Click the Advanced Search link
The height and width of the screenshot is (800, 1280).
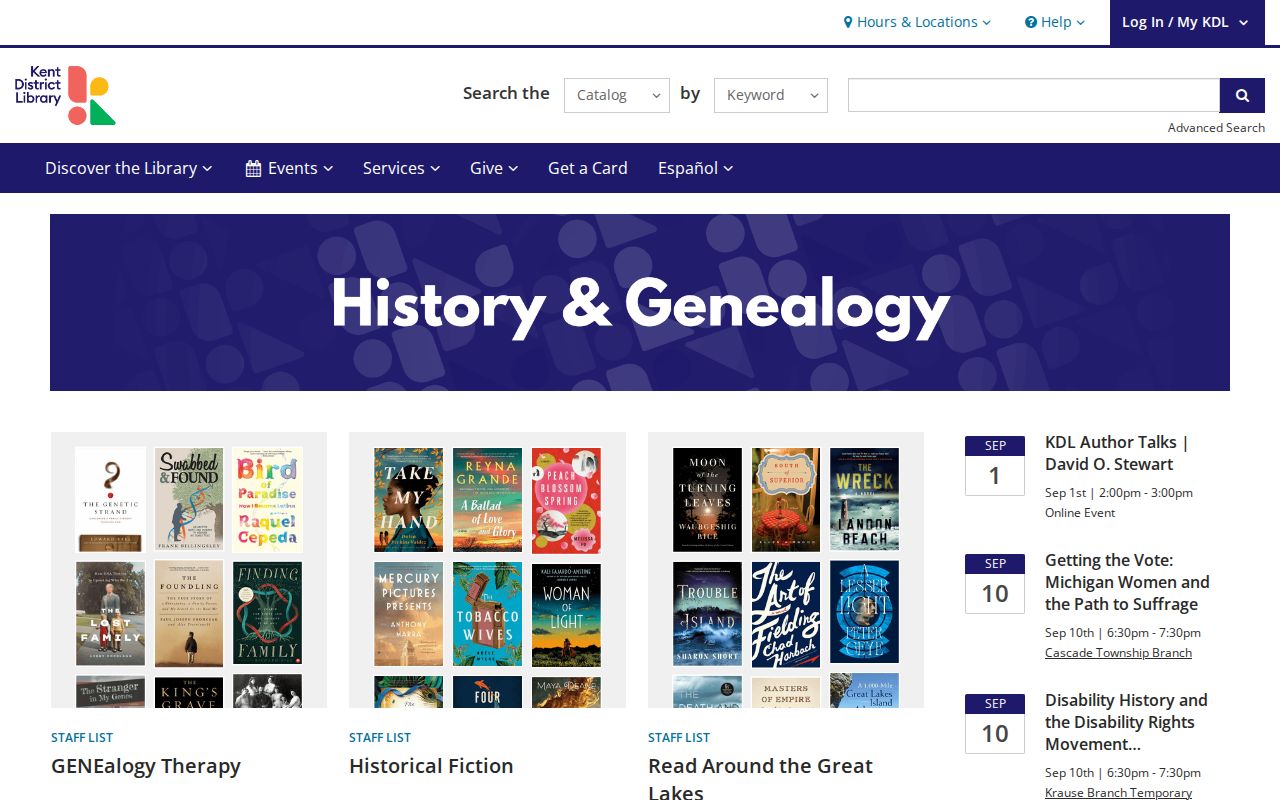(1216, 128)
